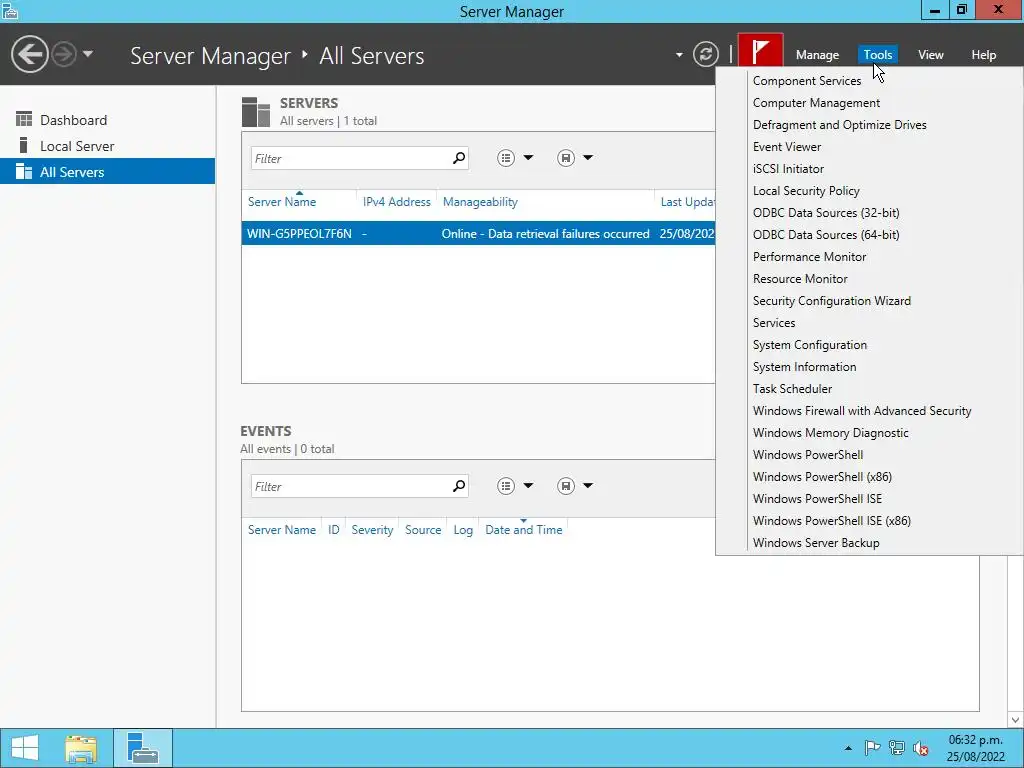The height and width of the screenshot is (768, 1024).
Task: Sort by Server Name in Servers table
Action: coord(281,202)
